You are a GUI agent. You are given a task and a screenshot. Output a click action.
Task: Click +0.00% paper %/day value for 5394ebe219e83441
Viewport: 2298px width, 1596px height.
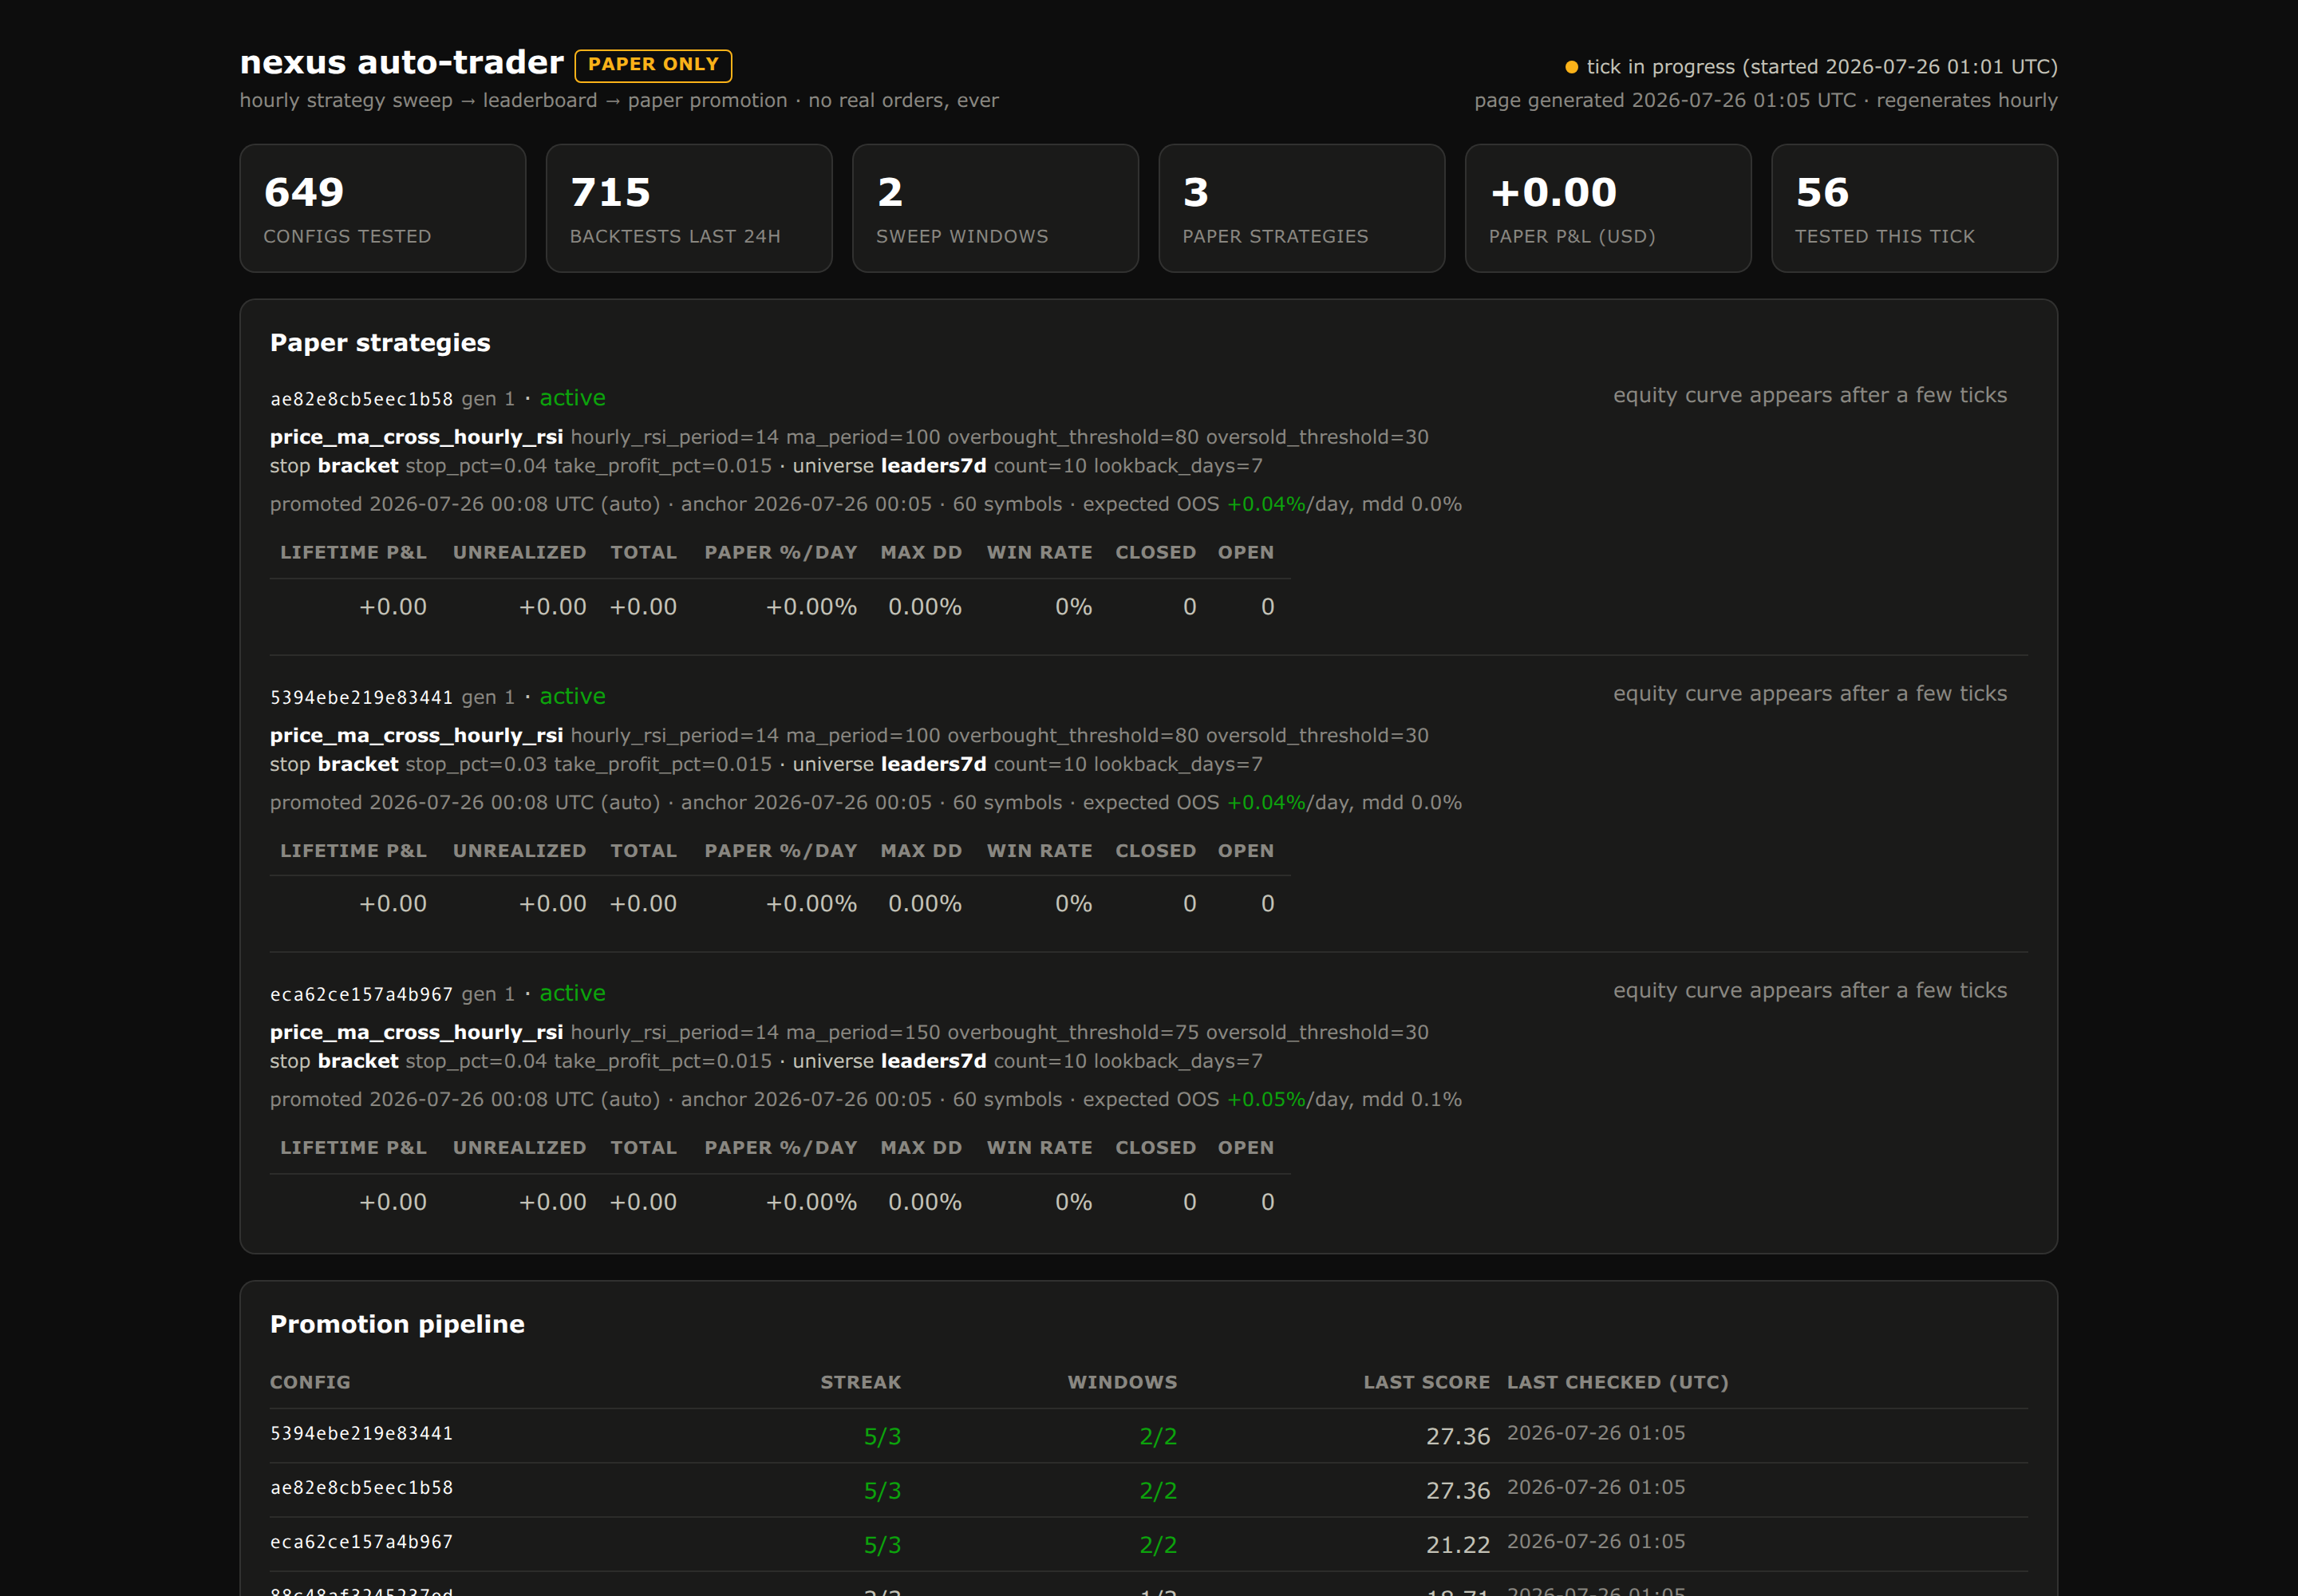click(x=811, y=904)
